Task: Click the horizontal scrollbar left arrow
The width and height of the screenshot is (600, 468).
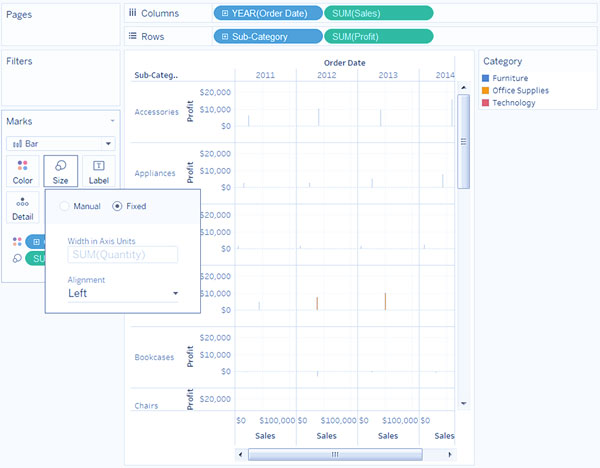Action: click(240, 455)
